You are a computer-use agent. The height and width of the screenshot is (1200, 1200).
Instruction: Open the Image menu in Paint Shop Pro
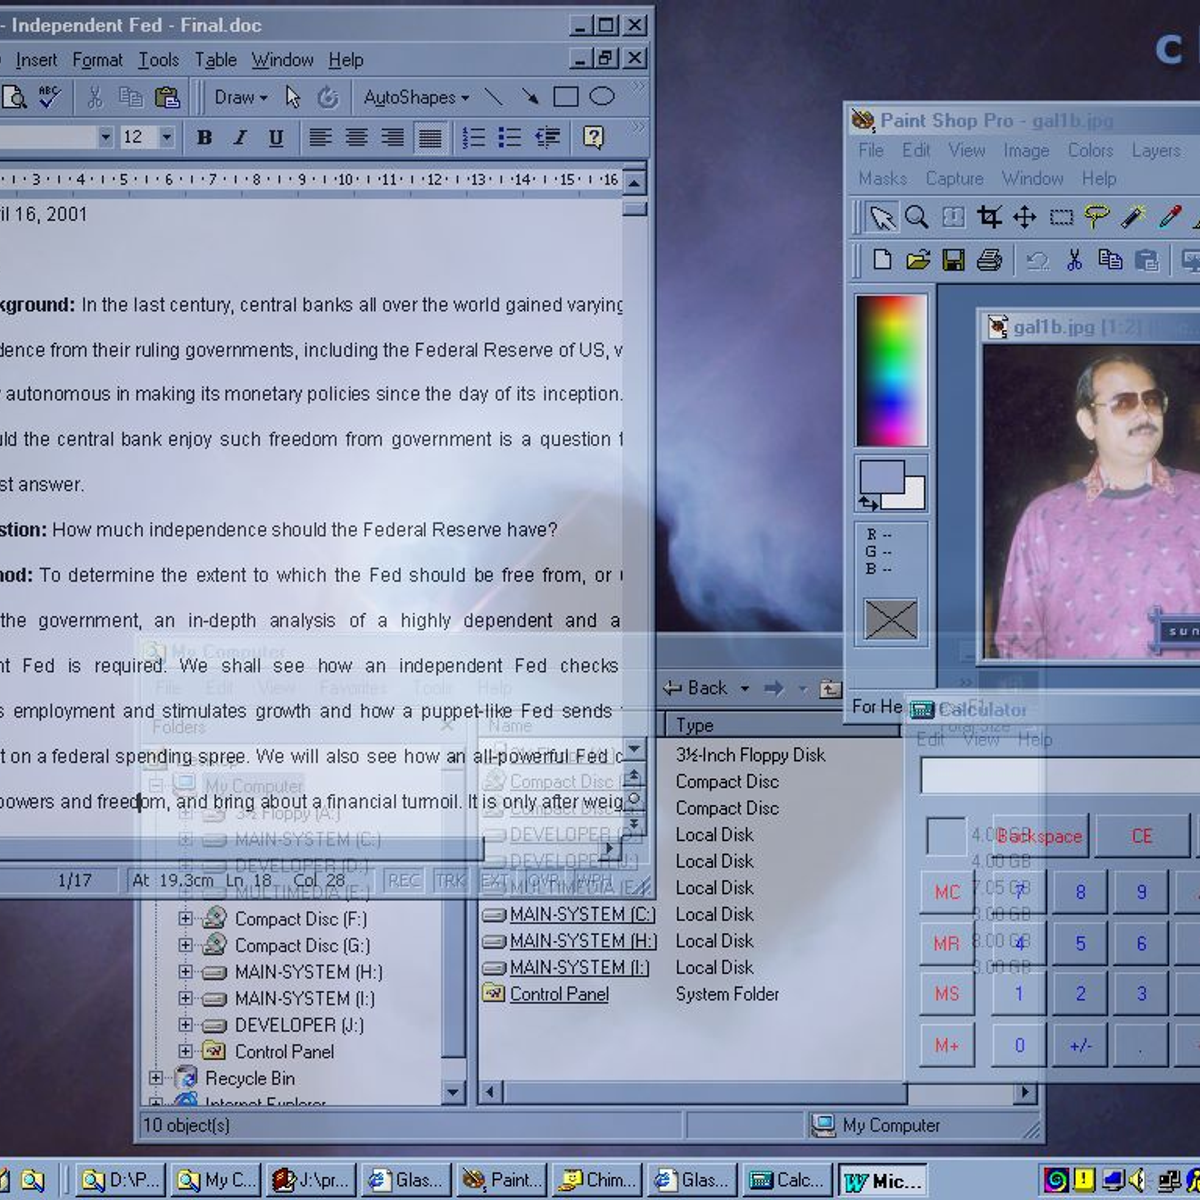(1026, 150)
